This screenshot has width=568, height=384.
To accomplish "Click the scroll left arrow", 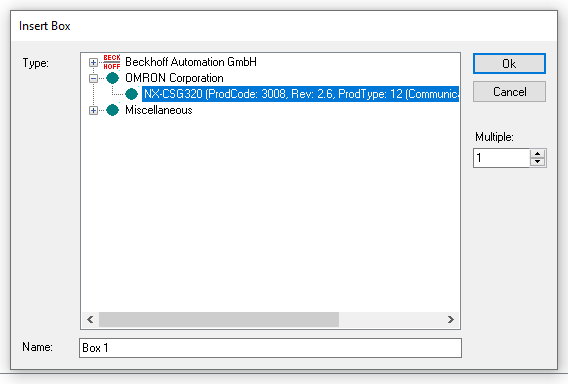I will 90,320.
